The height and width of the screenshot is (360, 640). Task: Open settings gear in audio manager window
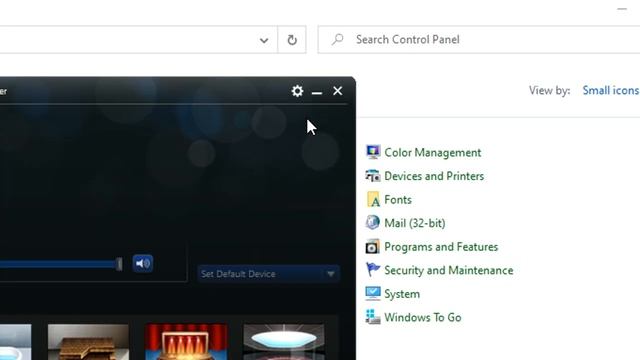click(x=297, y=91)
